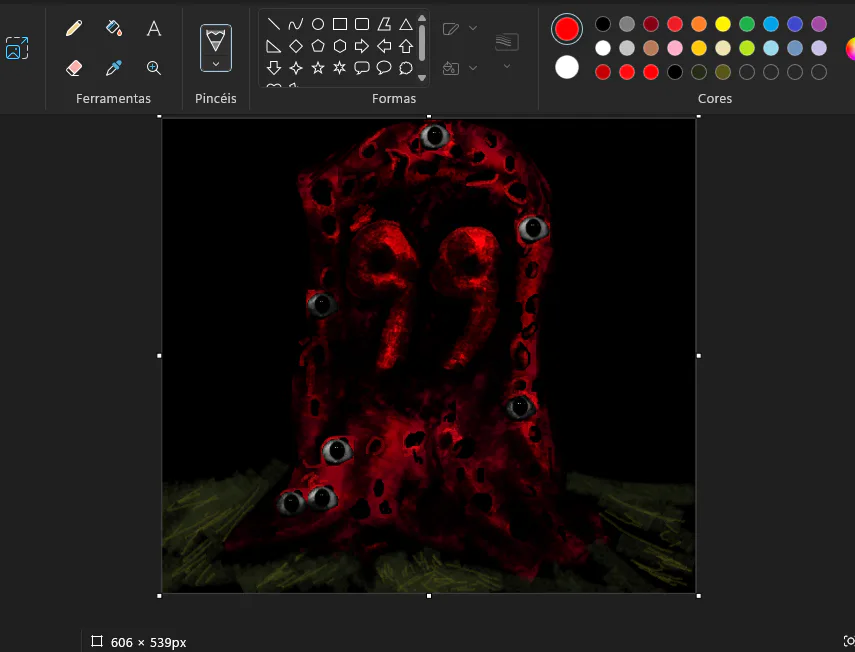Choose the yellow palette swatch
This screenshot has width=855, height=652.
722,24
